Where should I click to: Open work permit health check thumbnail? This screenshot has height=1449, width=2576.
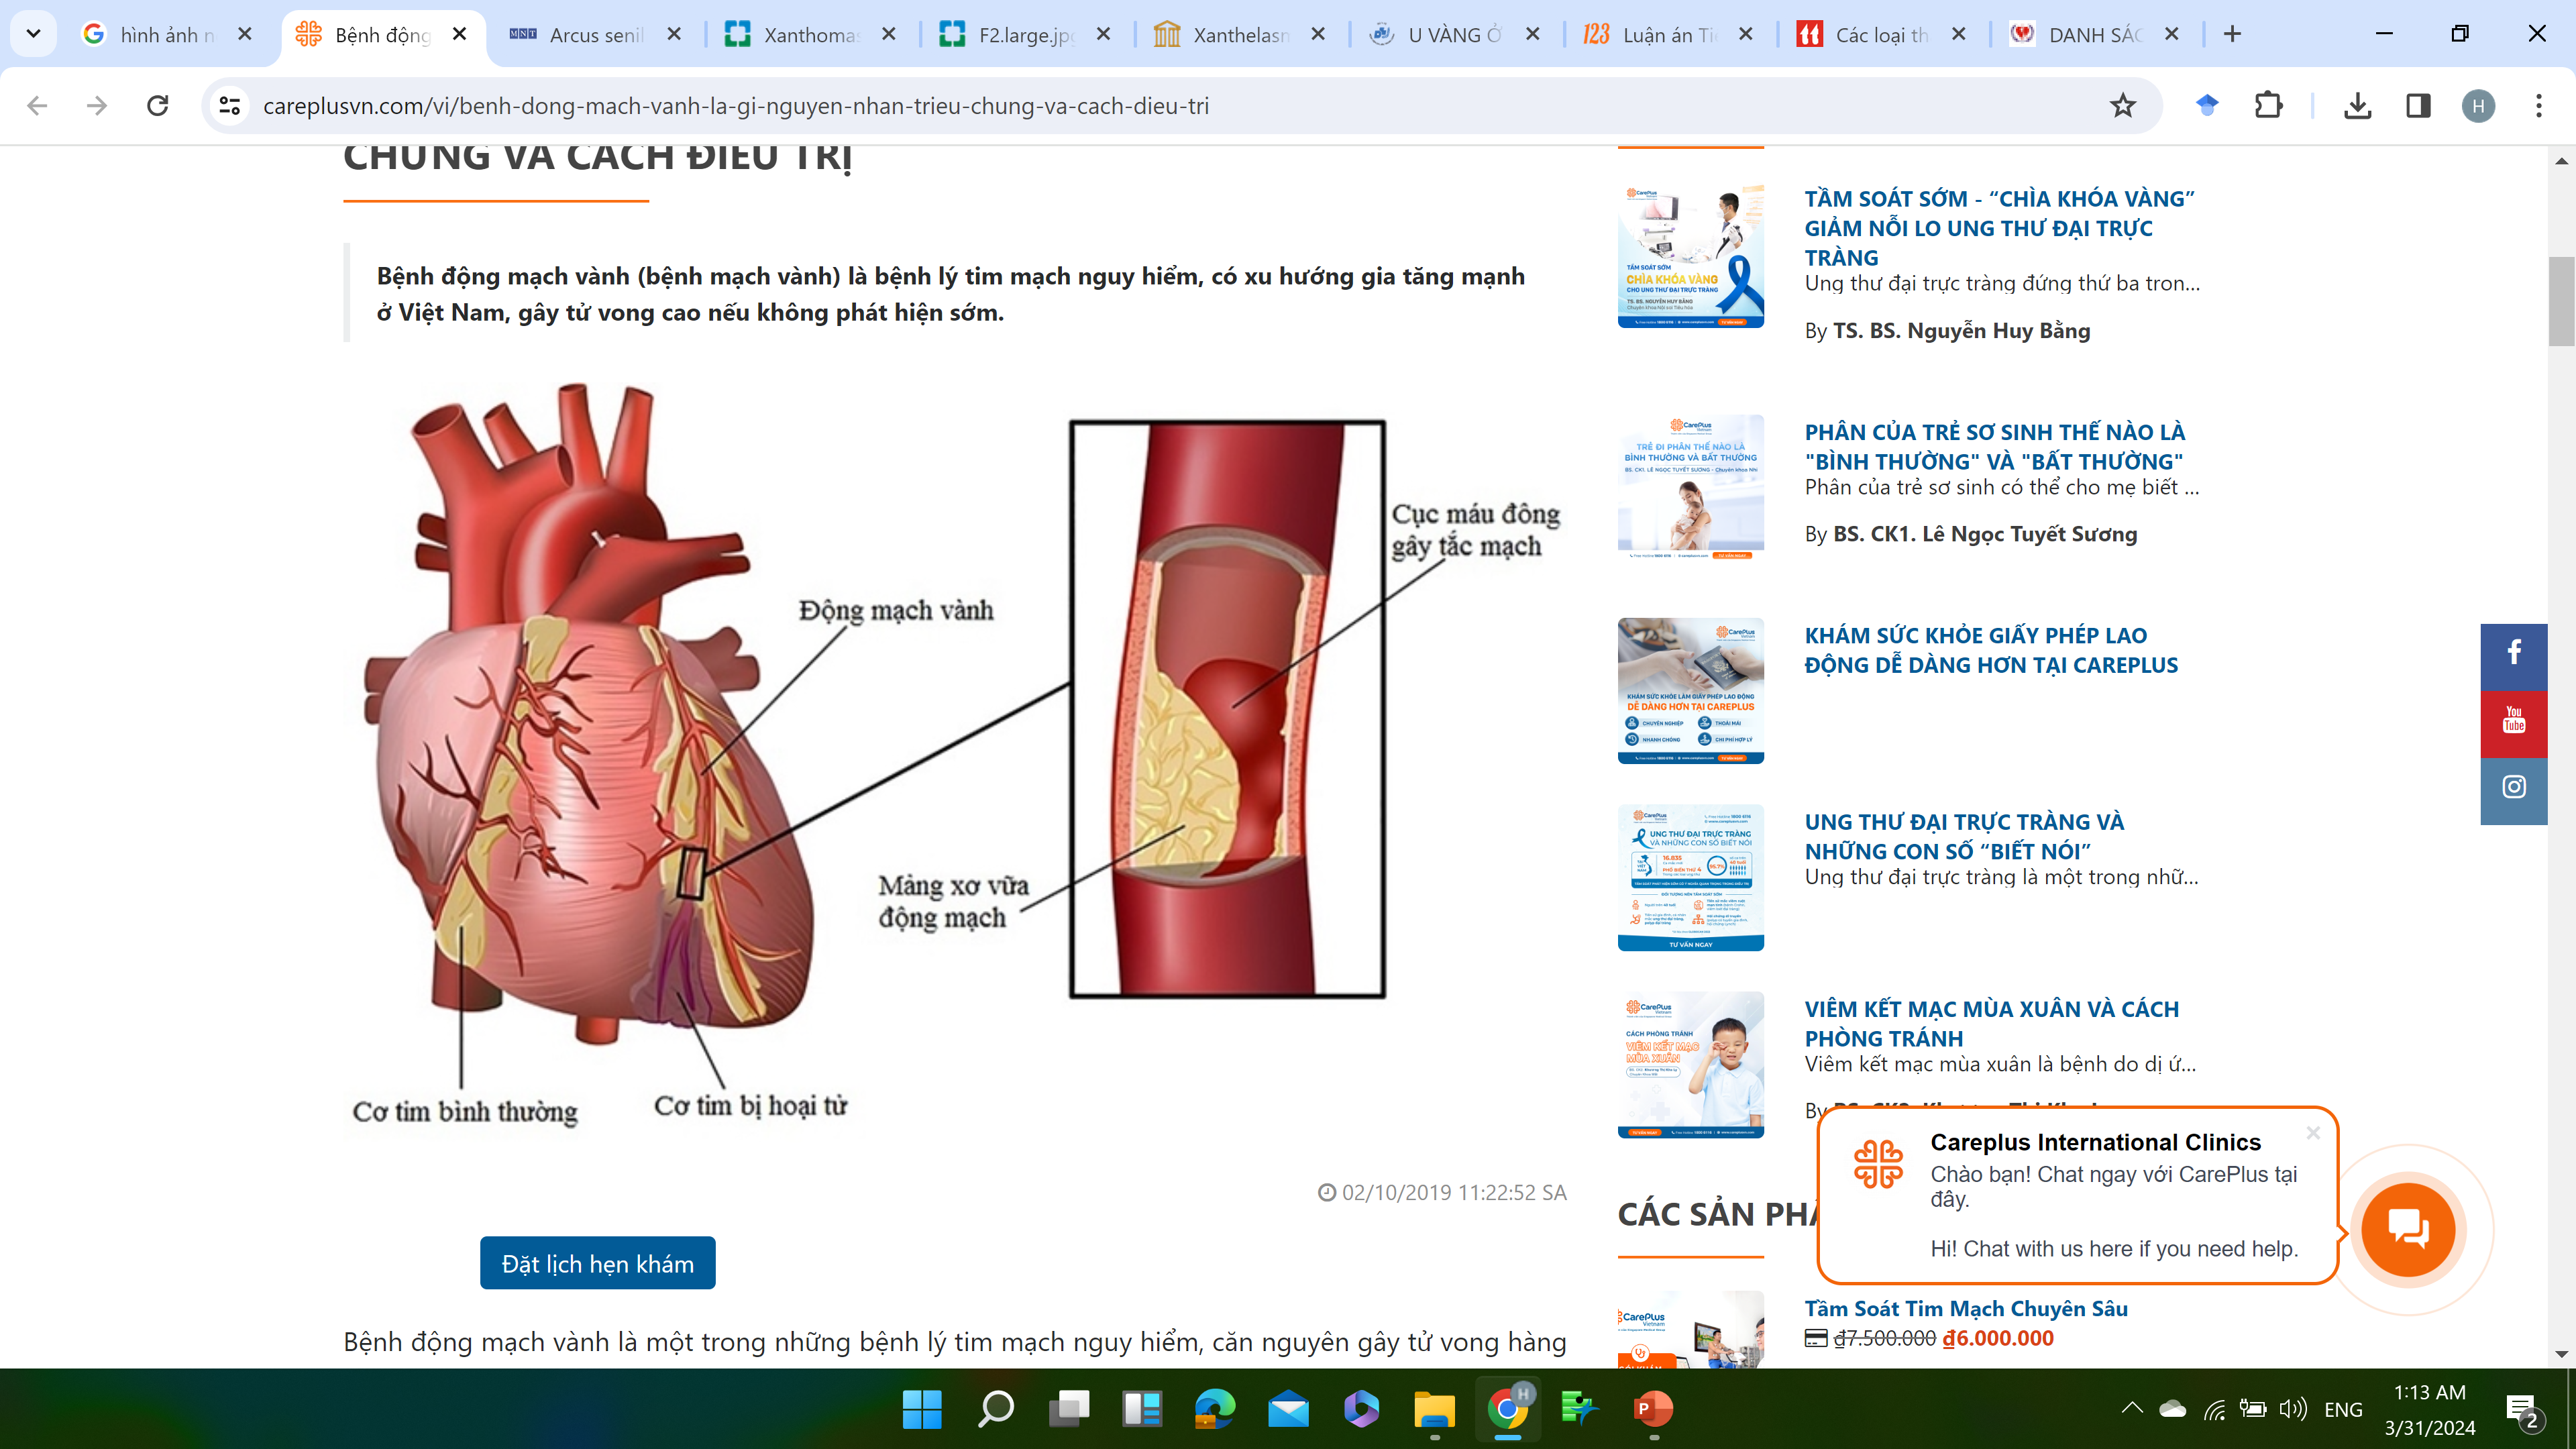coord(1690,691)
